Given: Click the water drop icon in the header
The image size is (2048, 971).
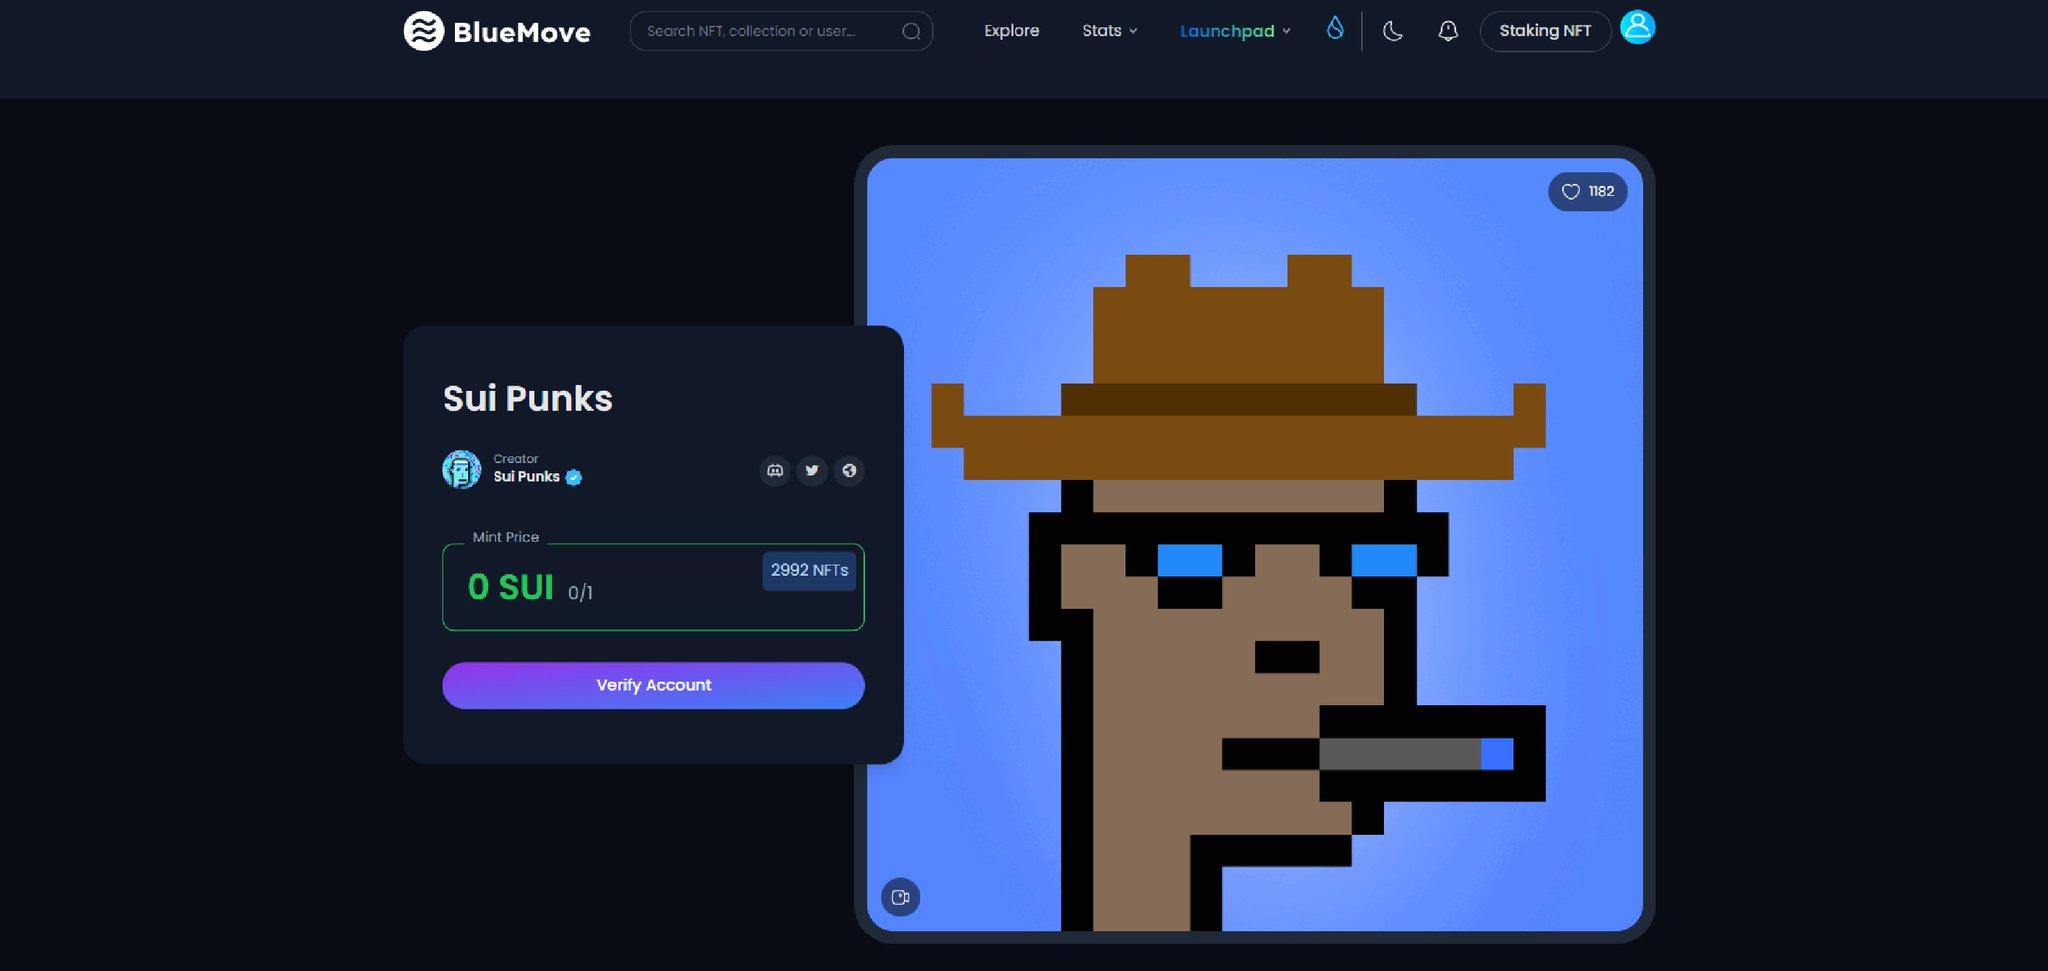Looking at the screenshot, I should click(1335, 28).
